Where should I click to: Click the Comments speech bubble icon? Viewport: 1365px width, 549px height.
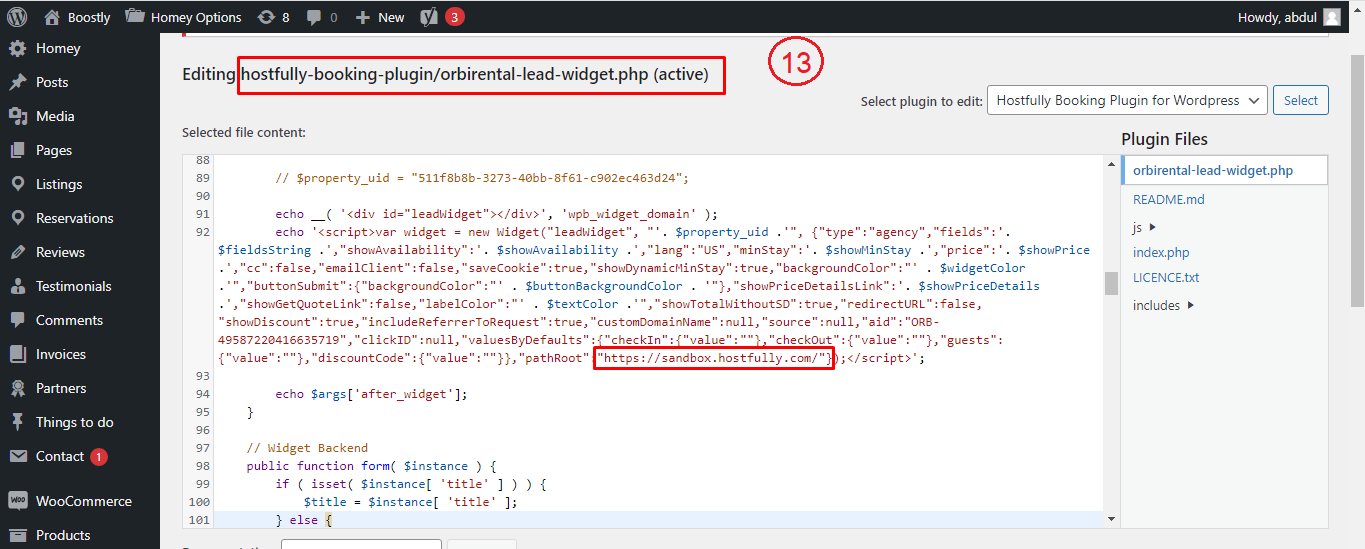pos(17,320)
